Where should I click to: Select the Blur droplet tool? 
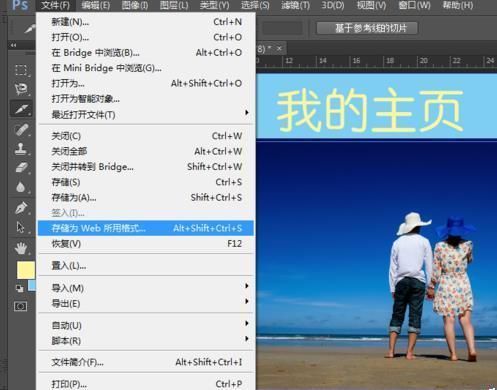[21, 187]
